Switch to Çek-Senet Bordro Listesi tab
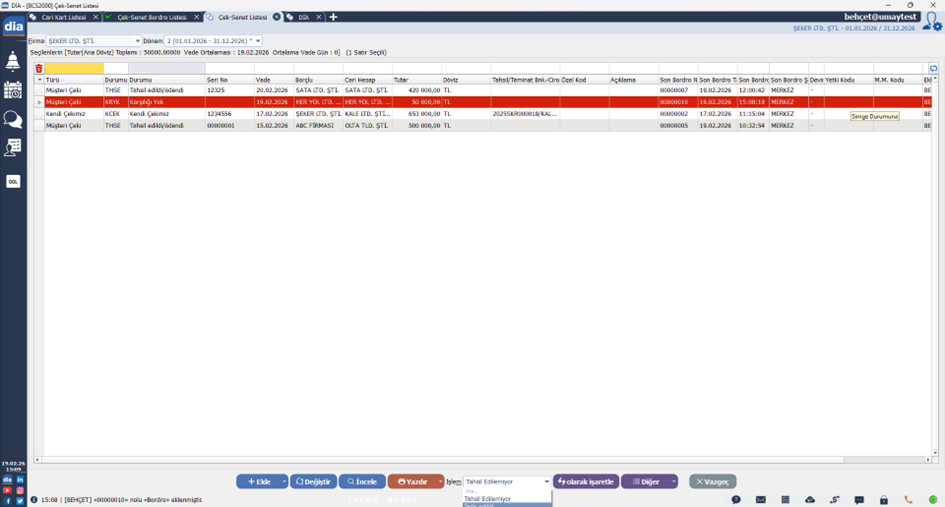 click(x=151, y=17)
